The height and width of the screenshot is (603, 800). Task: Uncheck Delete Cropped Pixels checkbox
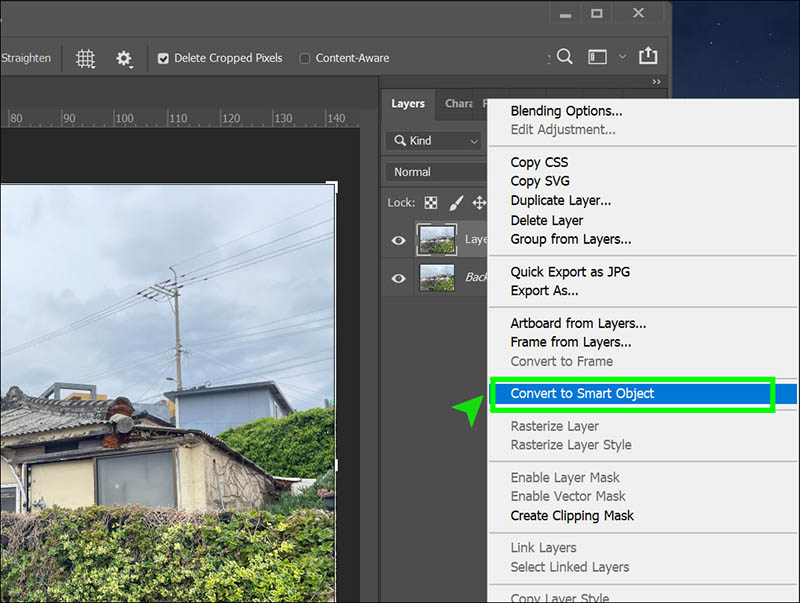coord(163,59)
